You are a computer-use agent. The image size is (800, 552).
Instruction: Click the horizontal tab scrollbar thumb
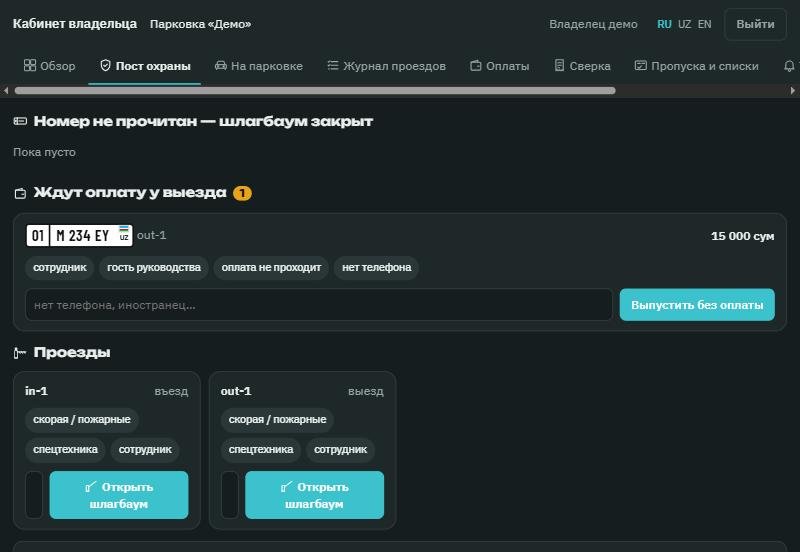coord(315,90)
